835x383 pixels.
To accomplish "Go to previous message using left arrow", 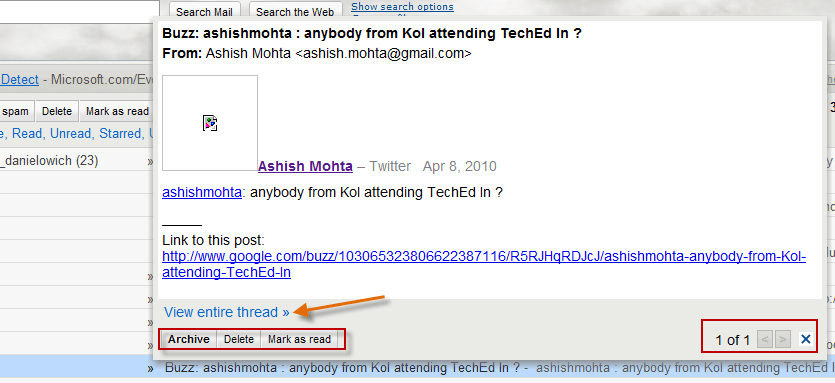I will (765, 339).
